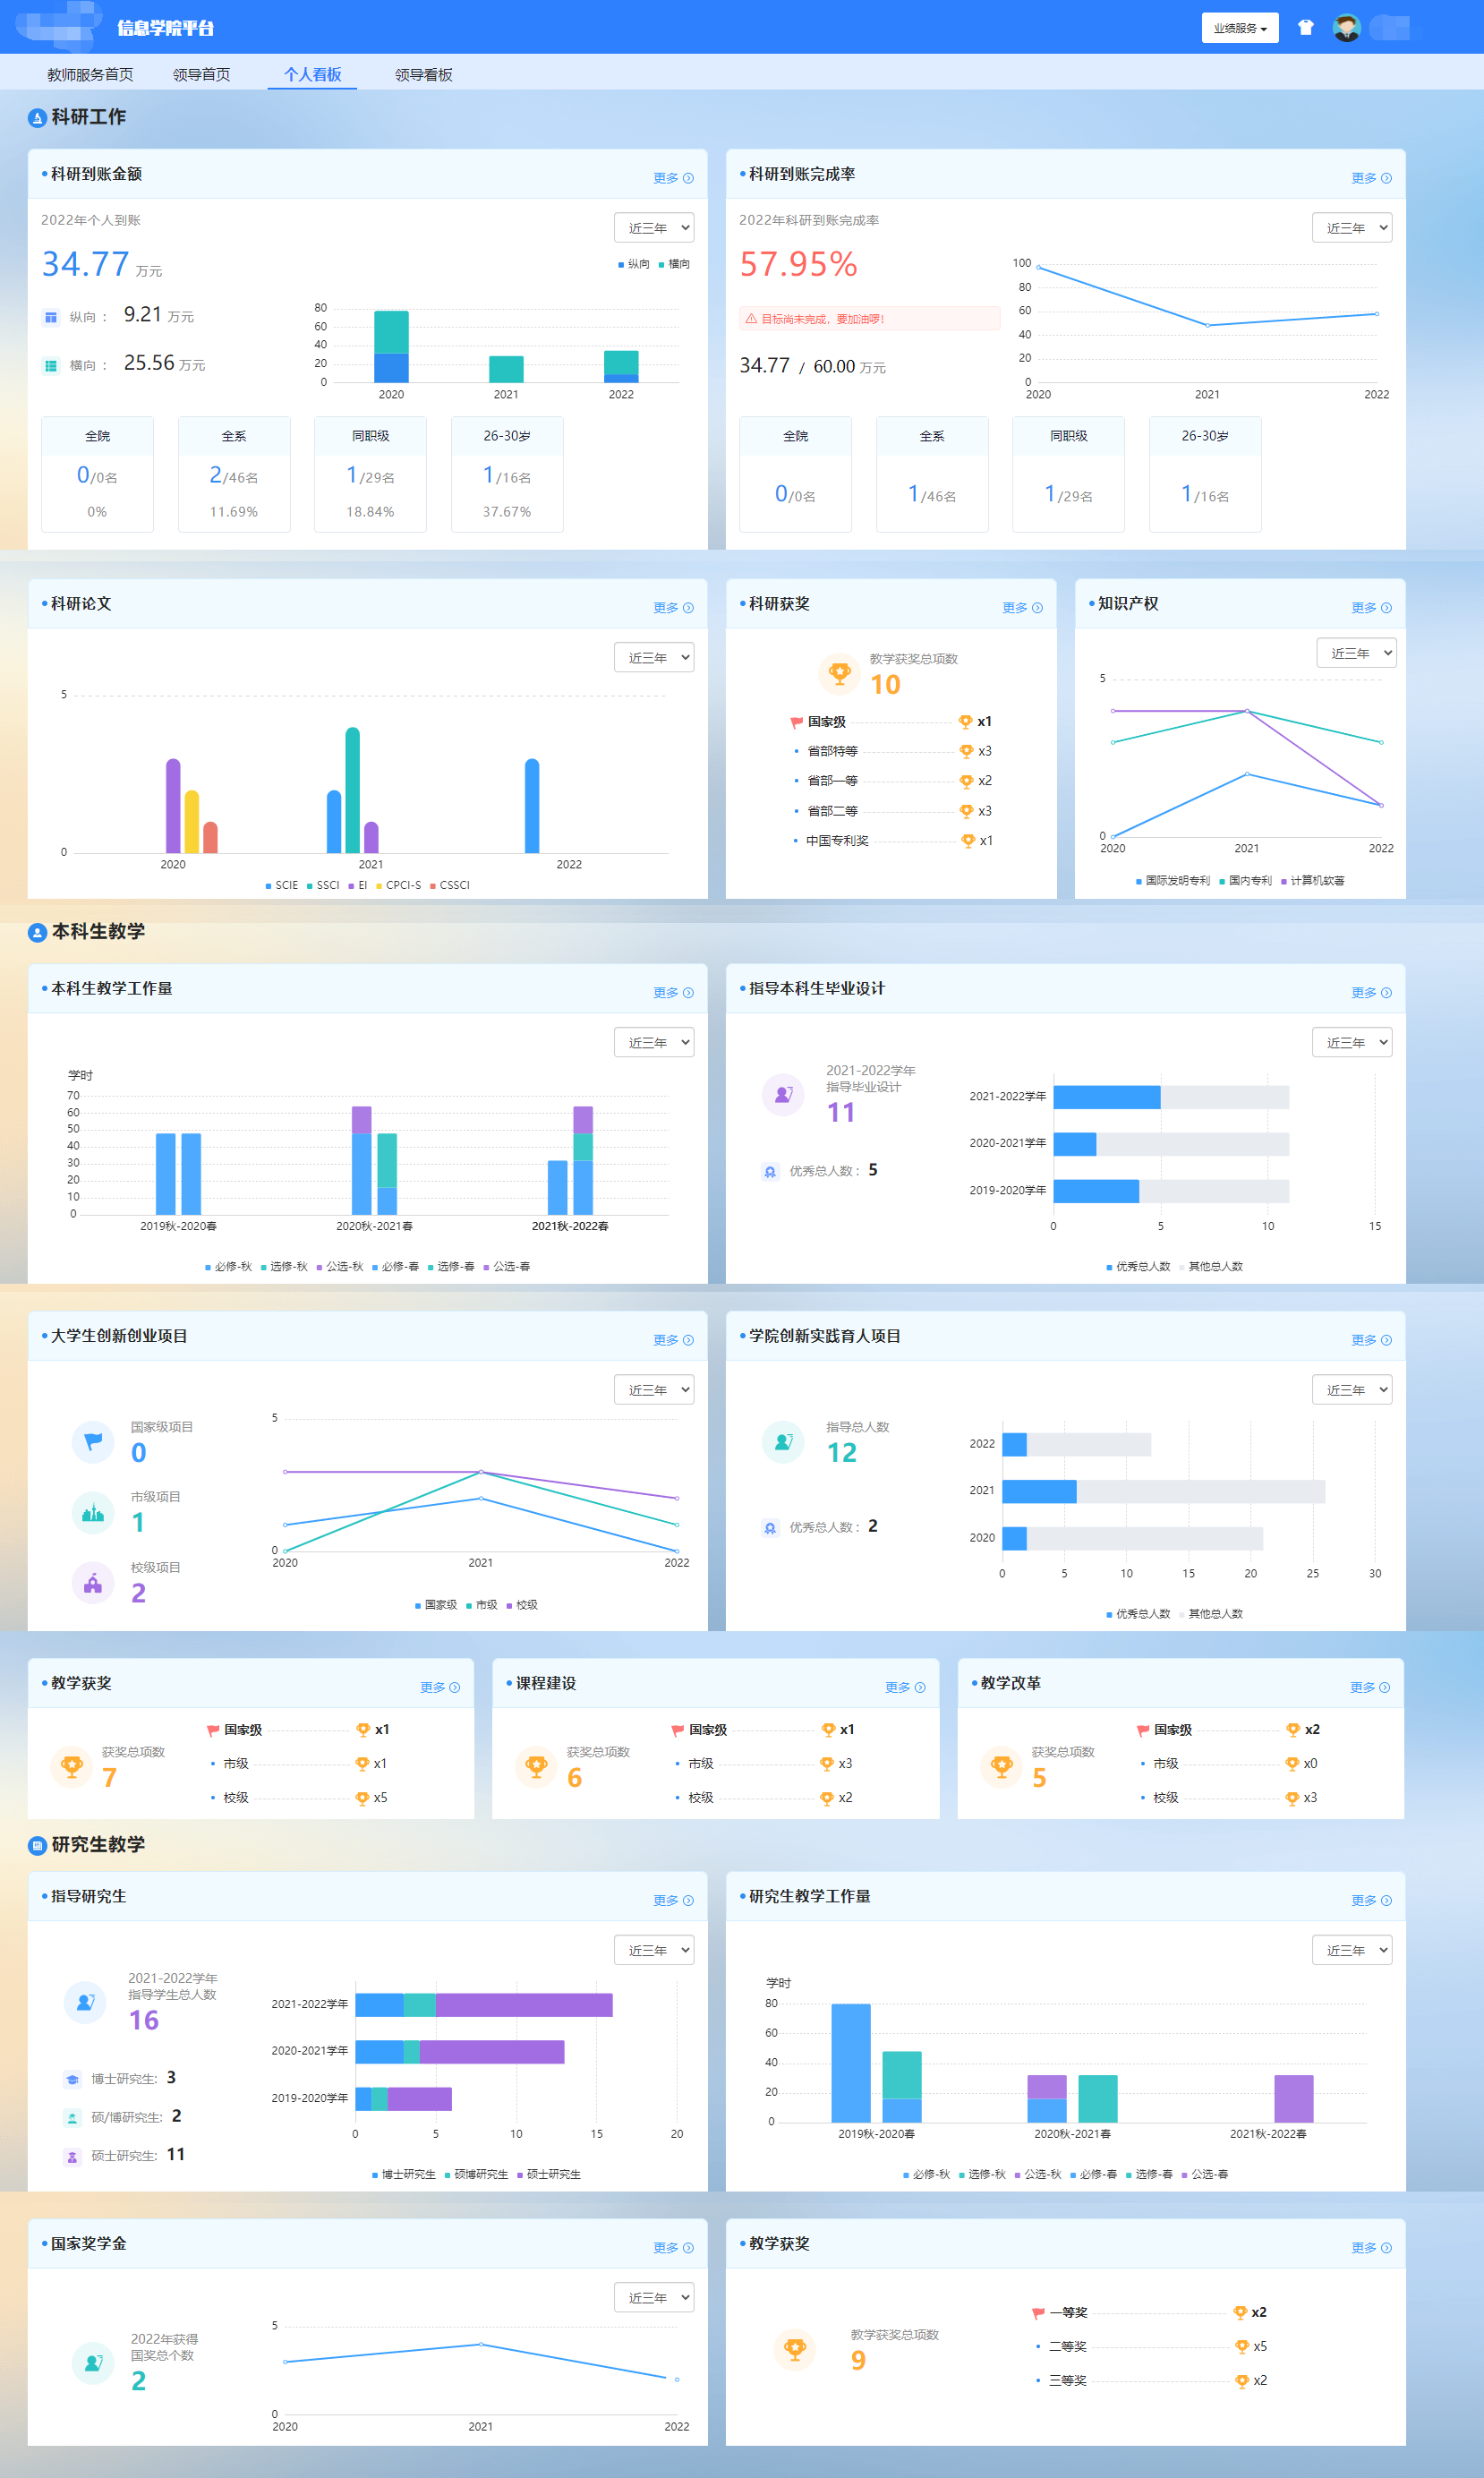Open 更多 link in 科研论文 panel
The width and height of the screenshot is (1484, 2478).
pyautogui.click(x=672, y=608)
